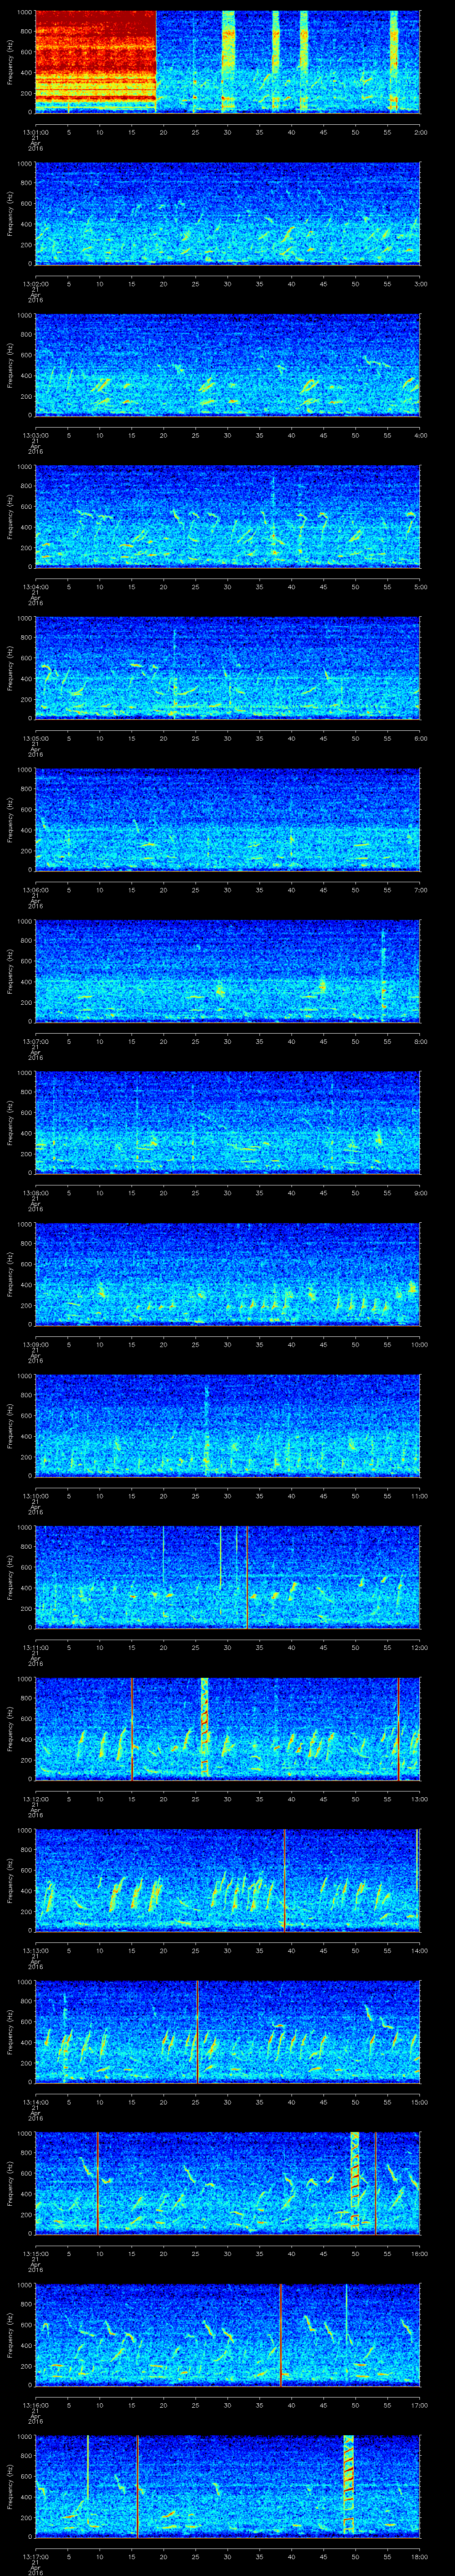Select the spectrogram panel starting at 13:06:00
The image size is (455, 2576).
click(228, 819)
